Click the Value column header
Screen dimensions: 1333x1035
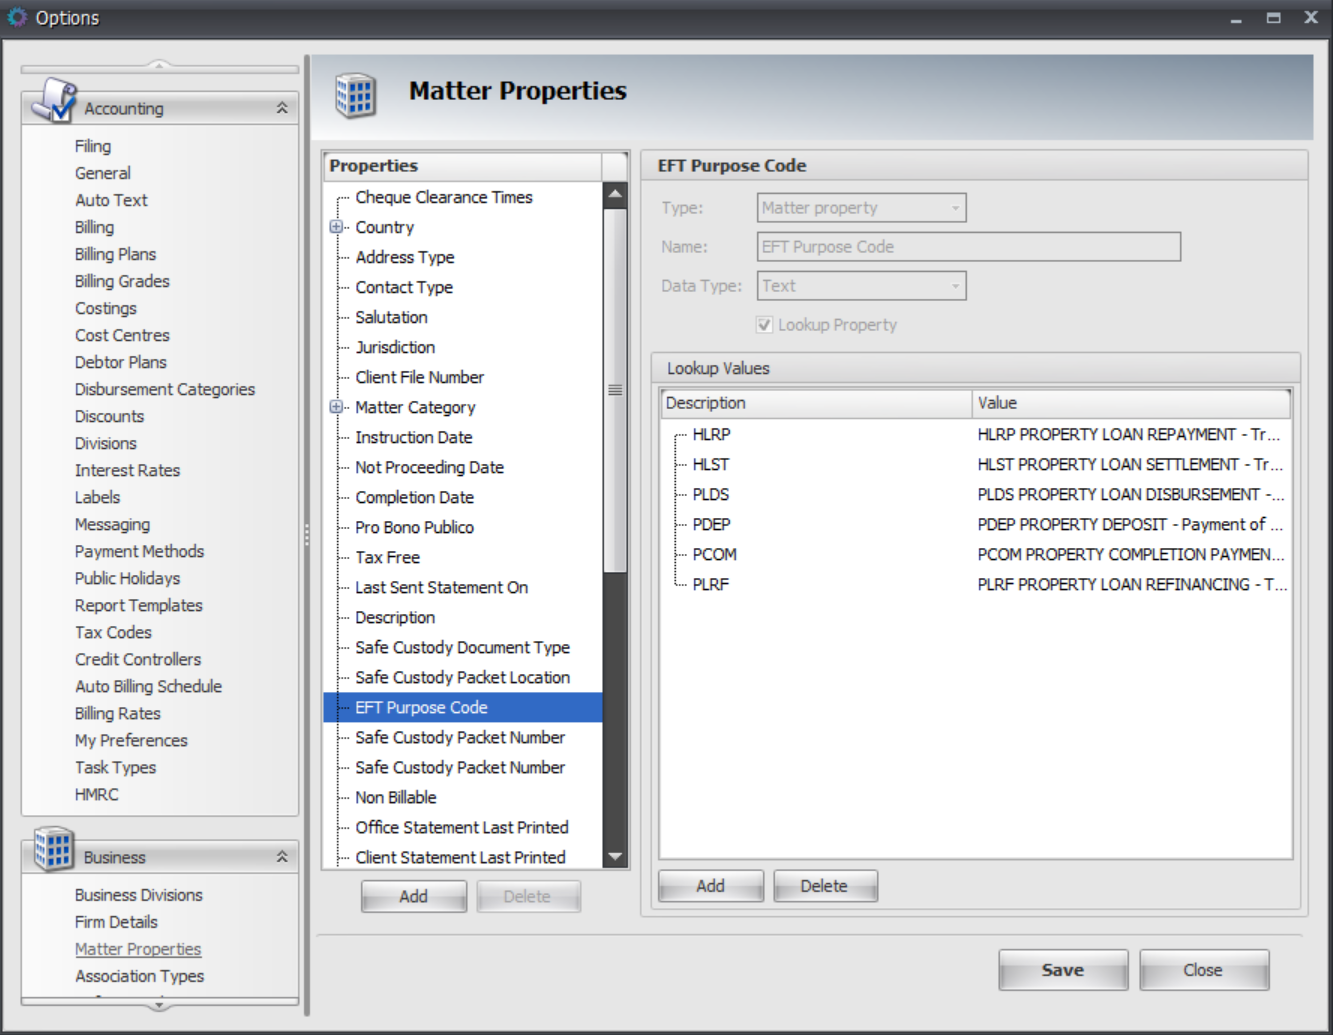(1131, 403)
